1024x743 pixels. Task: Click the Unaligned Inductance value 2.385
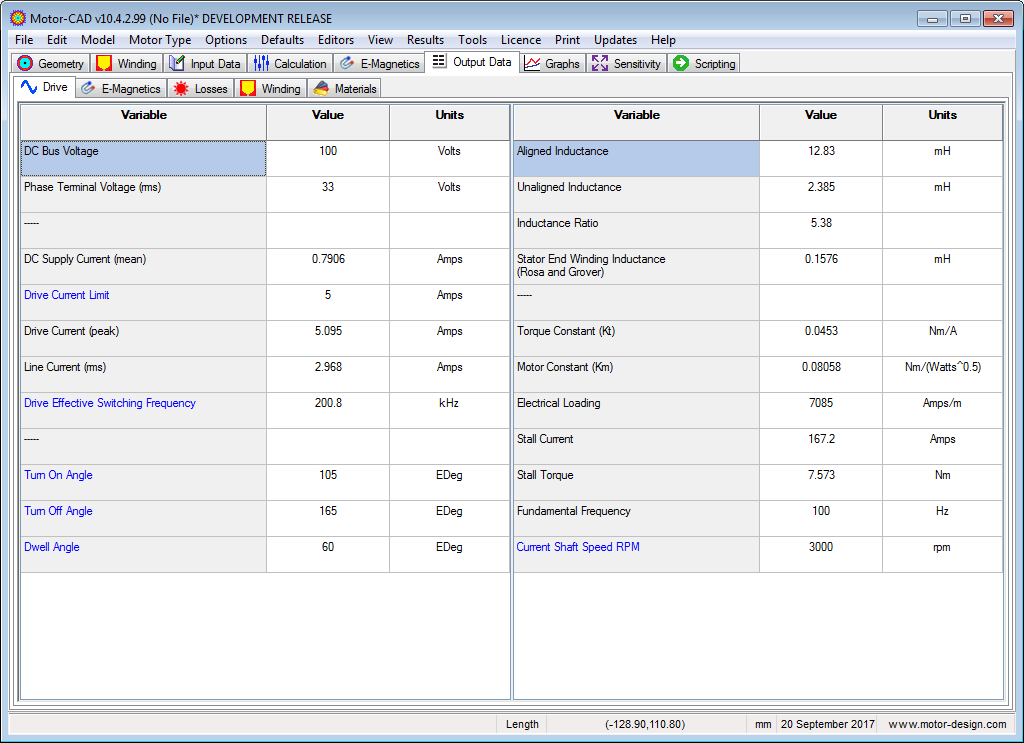[821, 187]
